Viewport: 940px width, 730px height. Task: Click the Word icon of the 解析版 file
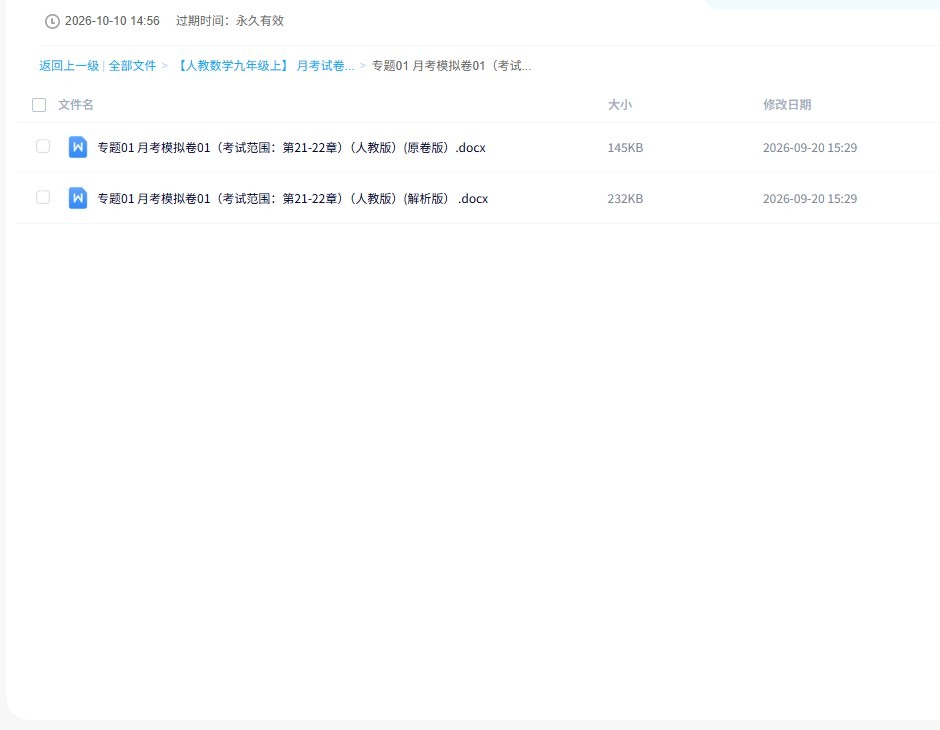(78, 198)
